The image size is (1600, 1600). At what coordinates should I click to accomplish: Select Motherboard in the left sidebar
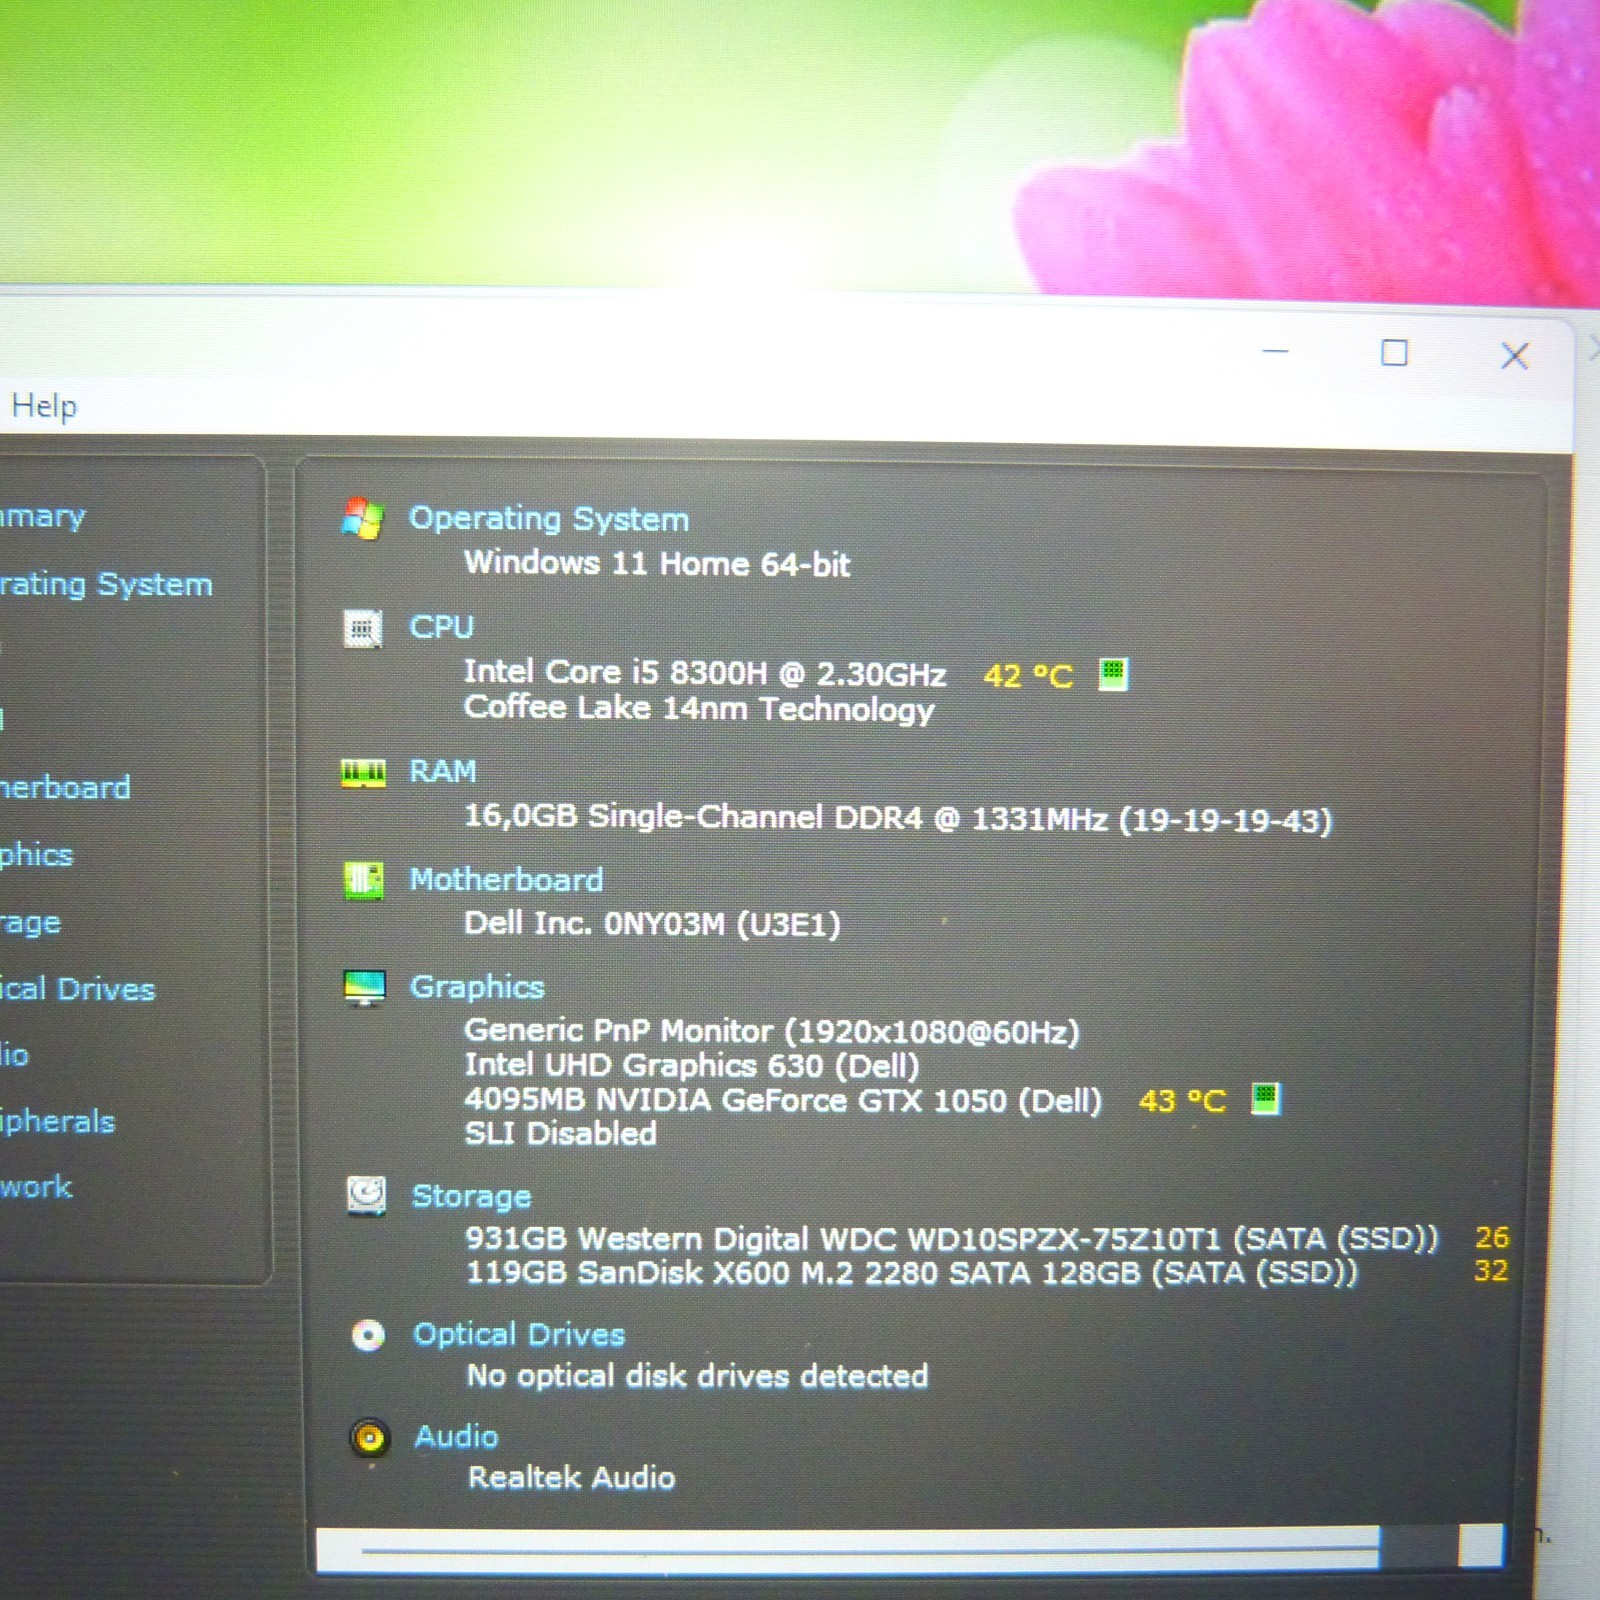65,788
